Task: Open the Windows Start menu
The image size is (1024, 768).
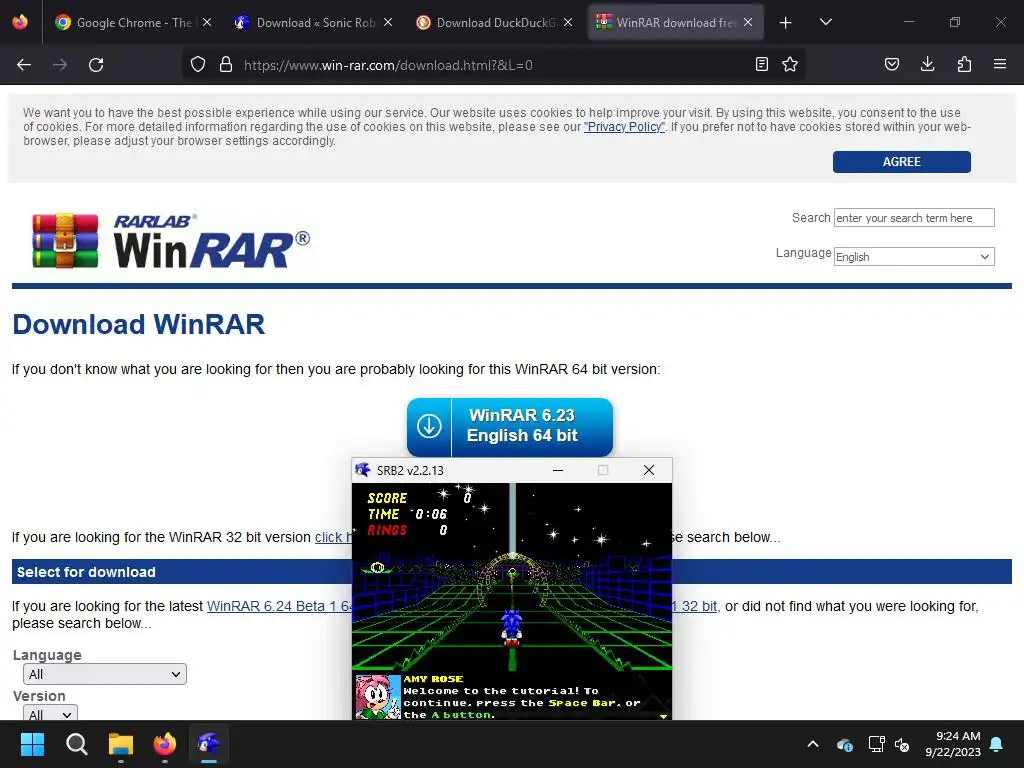Action: [x=32, y=744]
